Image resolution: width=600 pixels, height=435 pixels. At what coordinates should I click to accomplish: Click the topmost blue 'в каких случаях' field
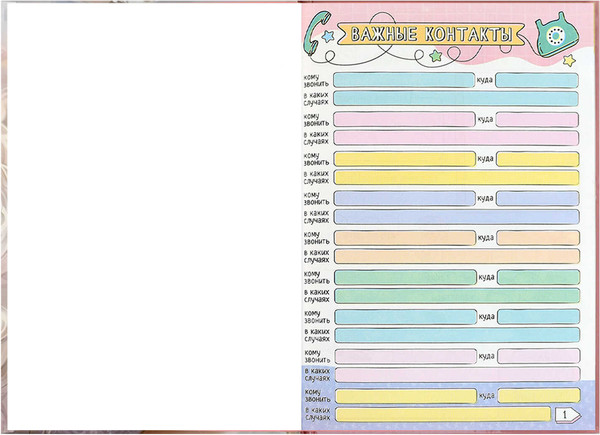pos(455,99)
